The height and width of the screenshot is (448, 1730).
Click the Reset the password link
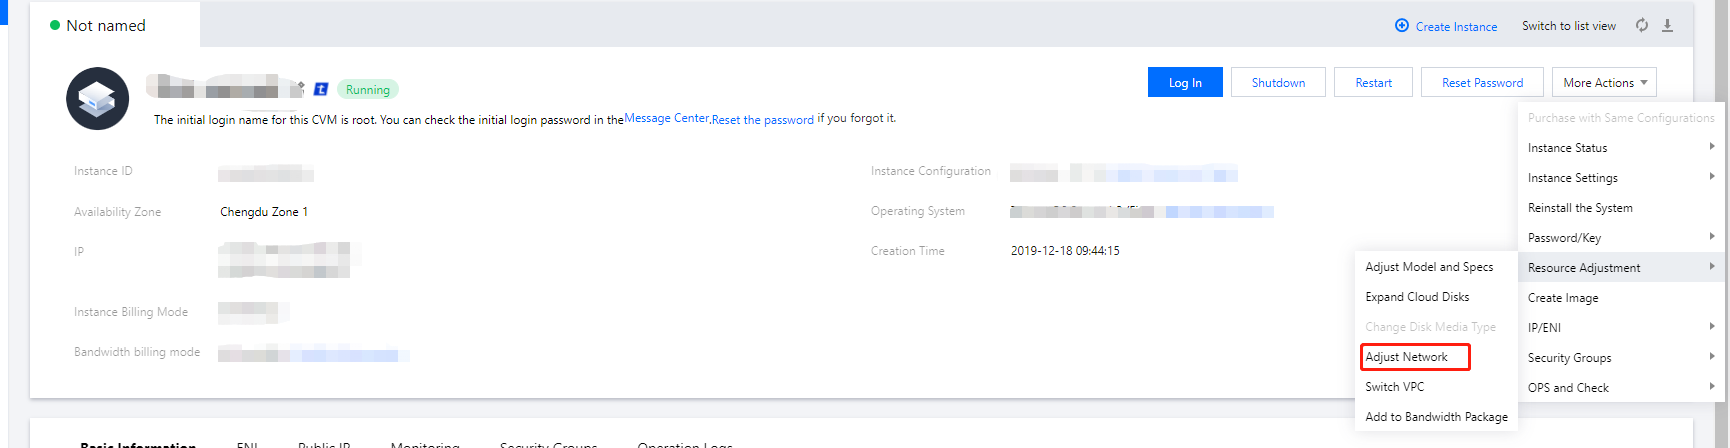pos(763,119)
